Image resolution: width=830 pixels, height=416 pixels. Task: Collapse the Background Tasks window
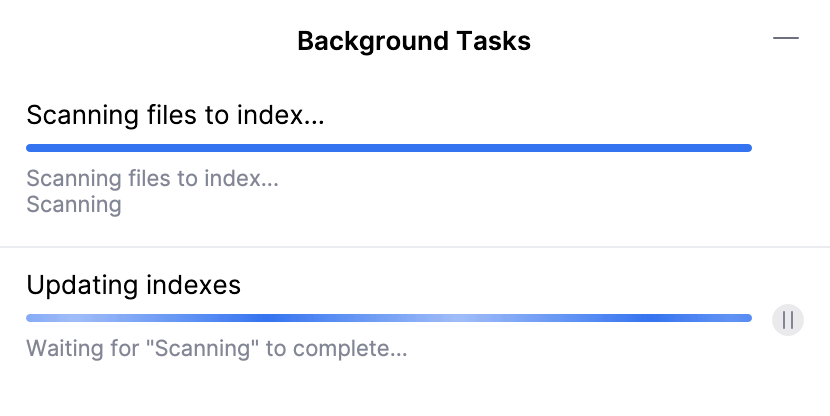click(786, 38)
